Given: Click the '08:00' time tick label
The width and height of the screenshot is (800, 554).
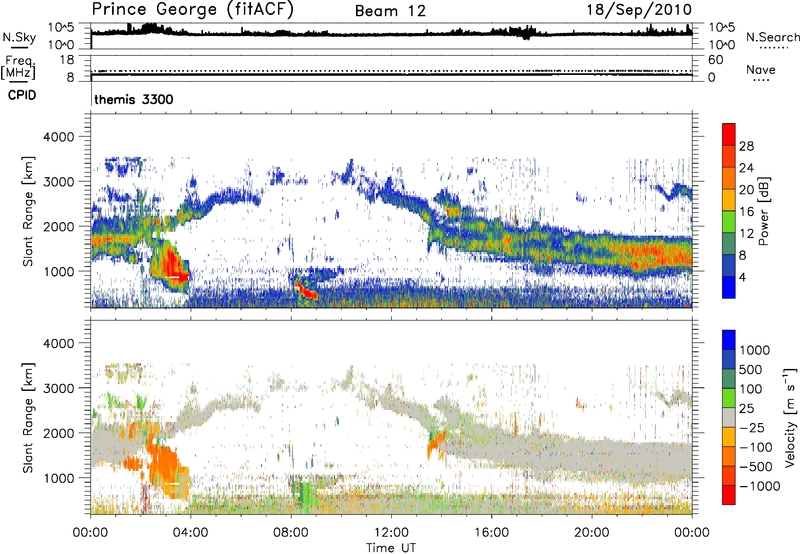Looking at the screenshot, I should click(291, 533).
